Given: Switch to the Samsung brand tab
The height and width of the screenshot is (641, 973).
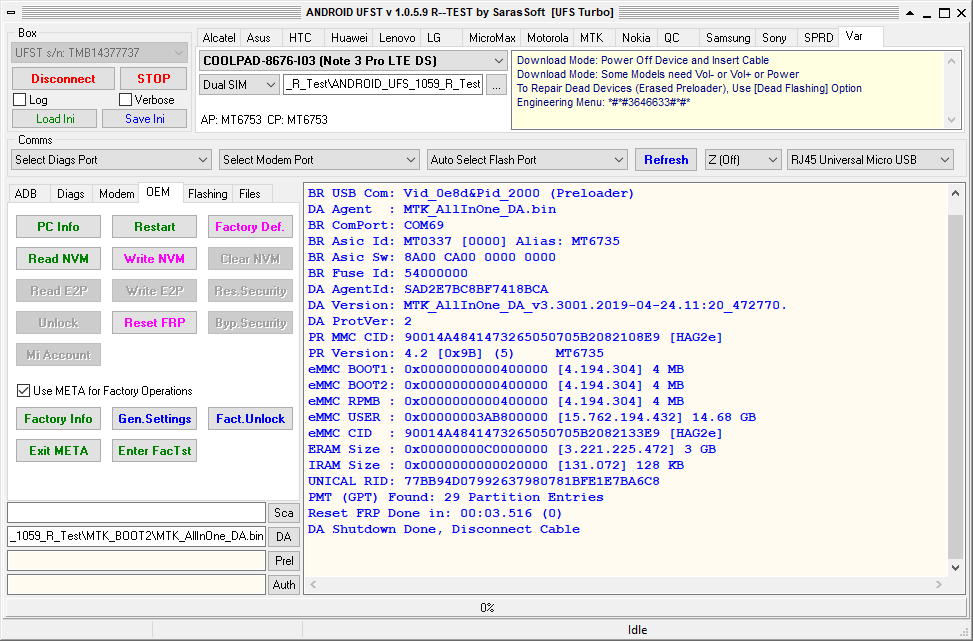Looking at the screenshot, I should pyautogui.click(x=728, y=38).
